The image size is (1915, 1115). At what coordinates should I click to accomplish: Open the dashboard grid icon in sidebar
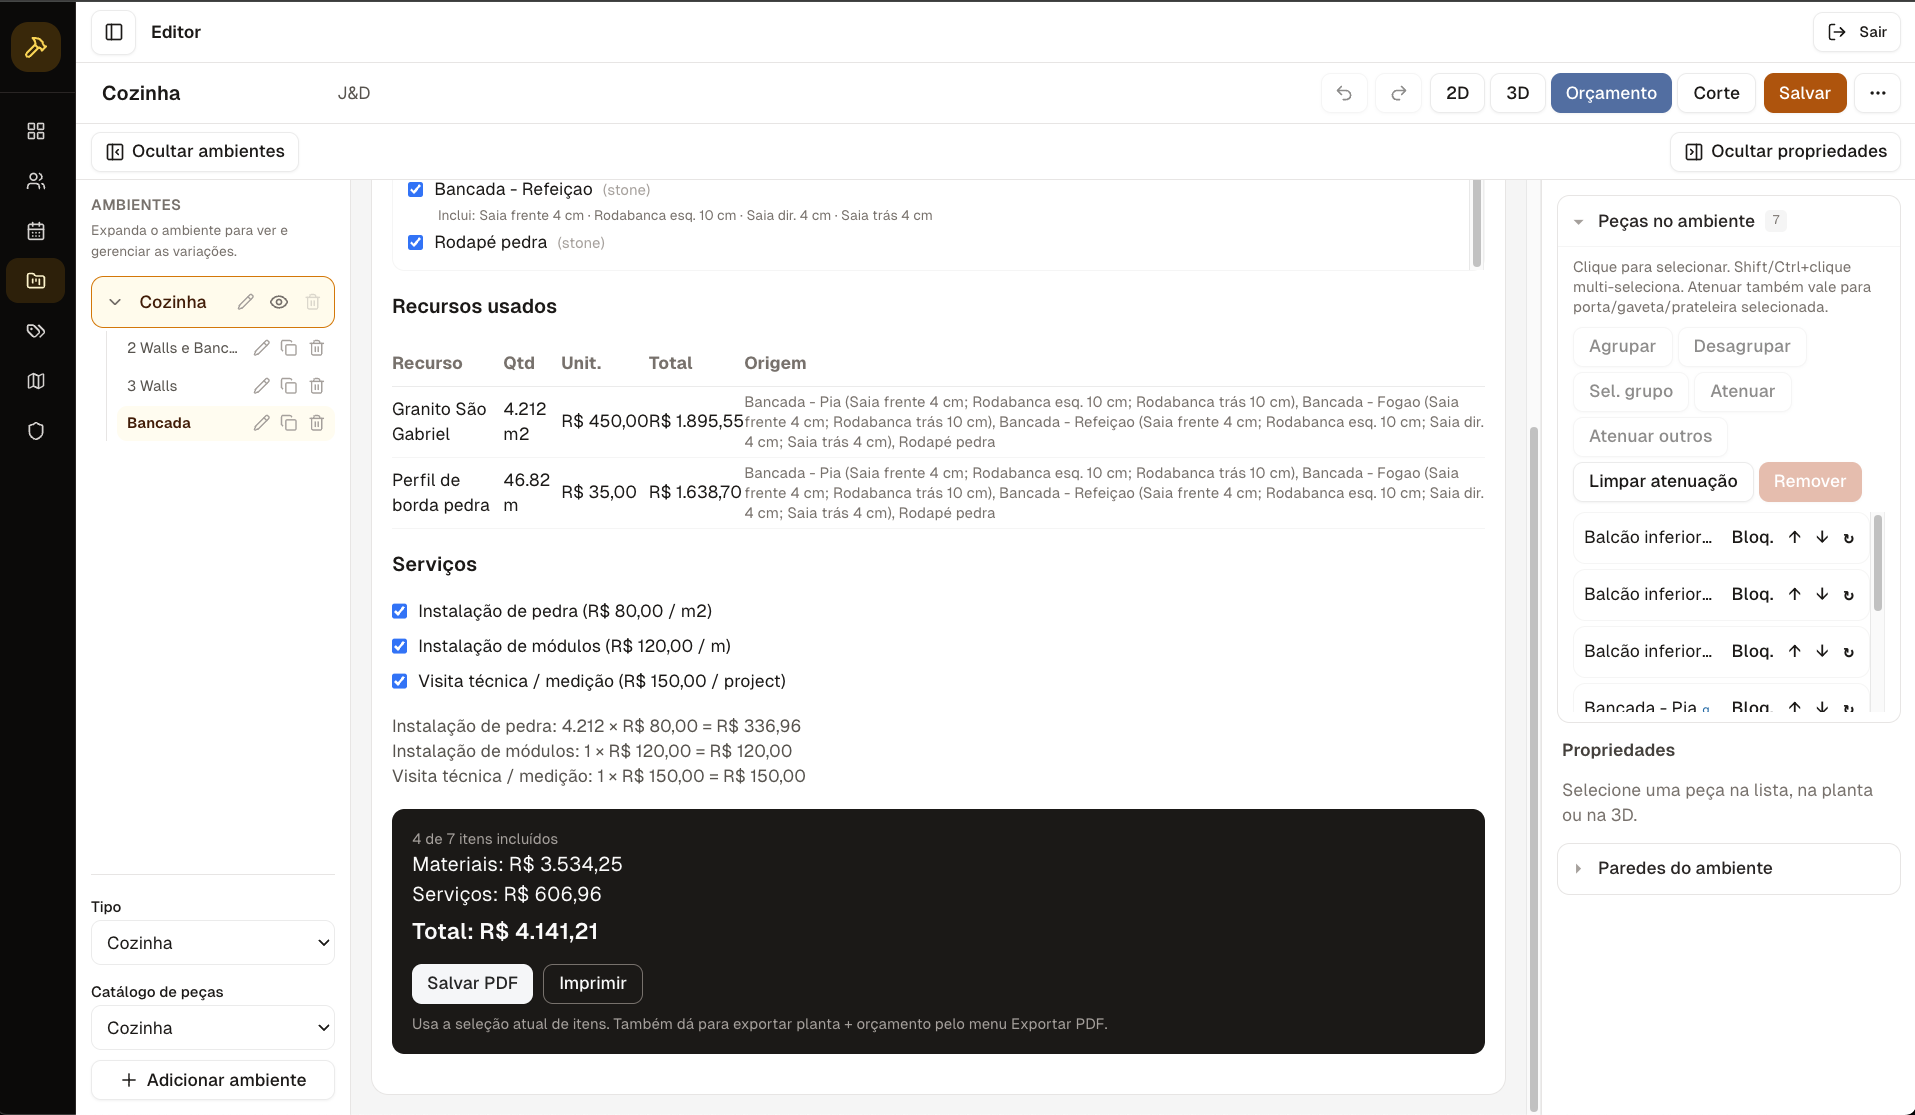click(x=36, y=131)
